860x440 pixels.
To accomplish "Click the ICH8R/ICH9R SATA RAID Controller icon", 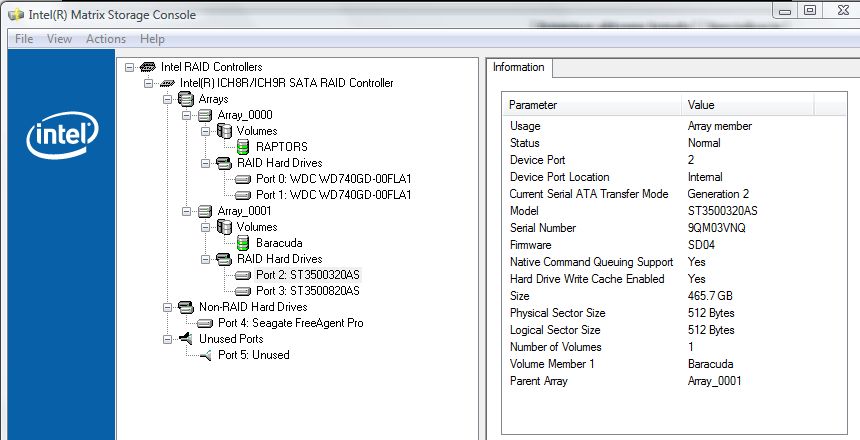I will pos(167,83).
